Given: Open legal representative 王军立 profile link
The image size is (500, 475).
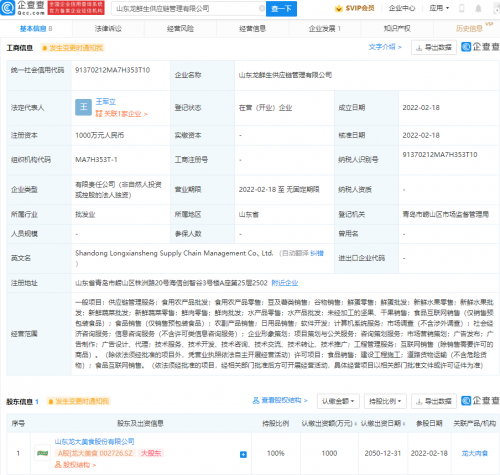Looking at the screenshot, I should point(106,102).
